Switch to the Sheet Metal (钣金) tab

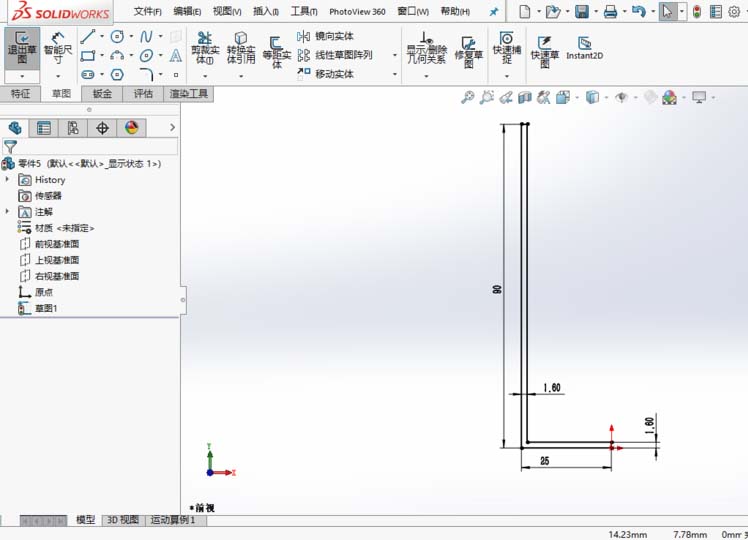click(102, 93)
